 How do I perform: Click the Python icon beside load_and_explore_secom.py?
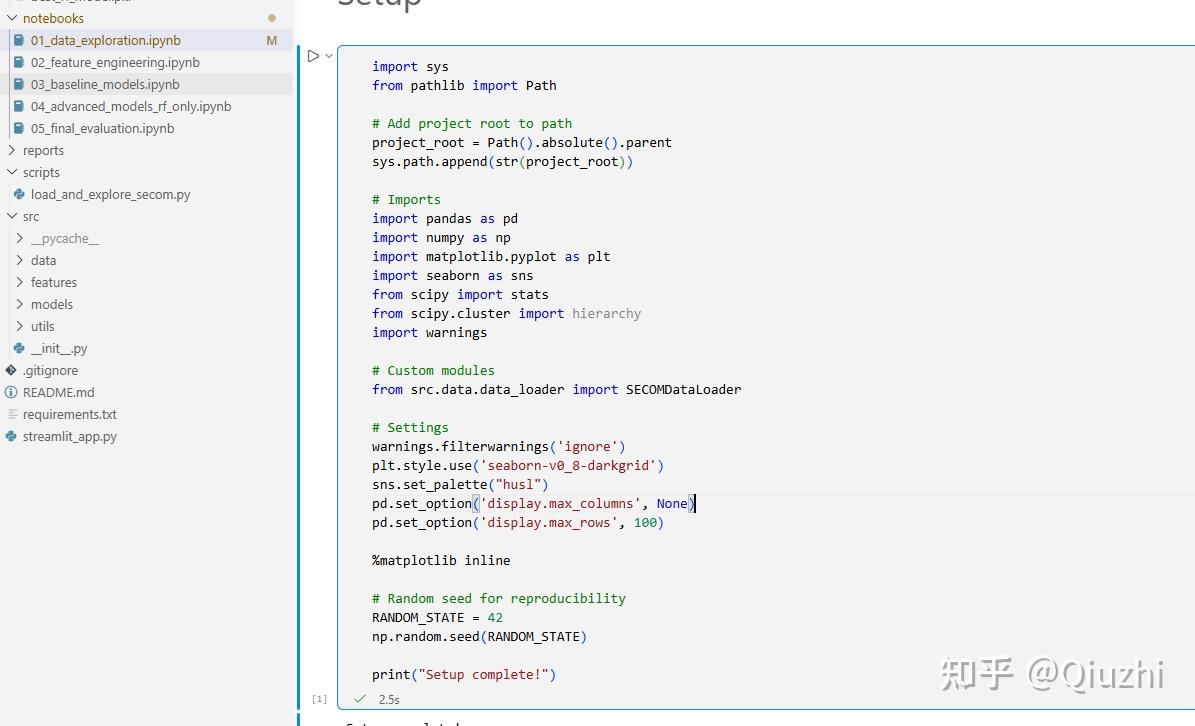pyautogui.click(x=19, y=194)
